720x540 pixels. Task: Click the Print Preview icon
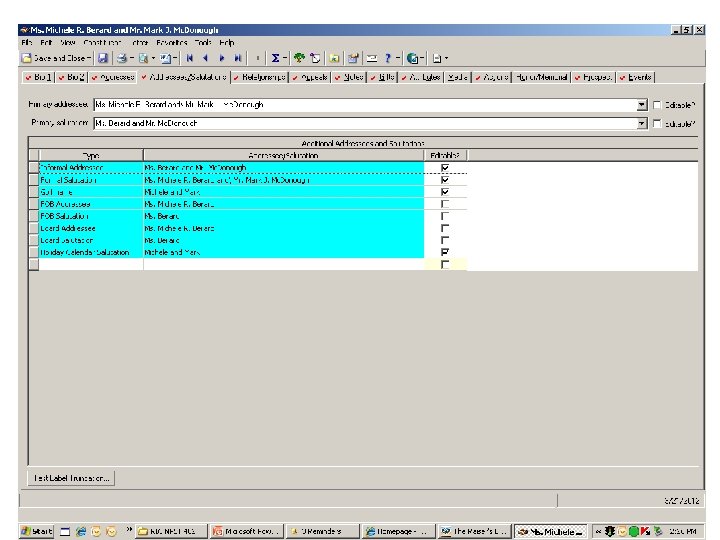coord(143,58)
